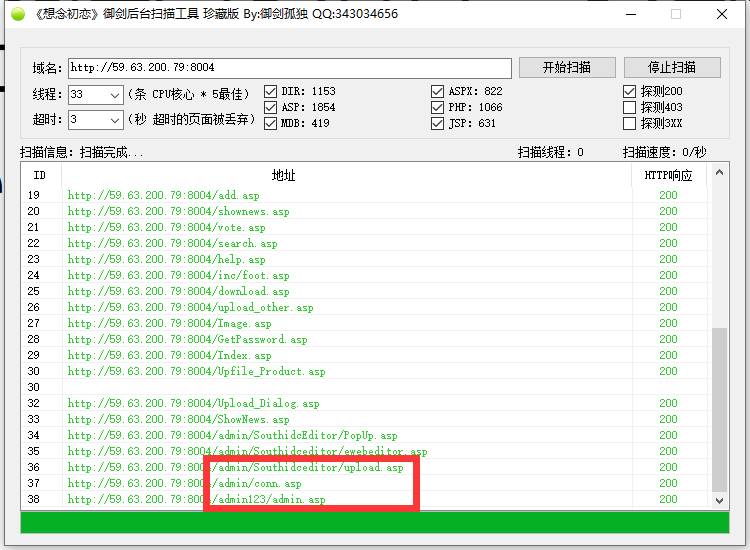The width and height of the screenshot is (750, 550).
Task: Click the 扫描信息 status text
Action: point(82,153)
